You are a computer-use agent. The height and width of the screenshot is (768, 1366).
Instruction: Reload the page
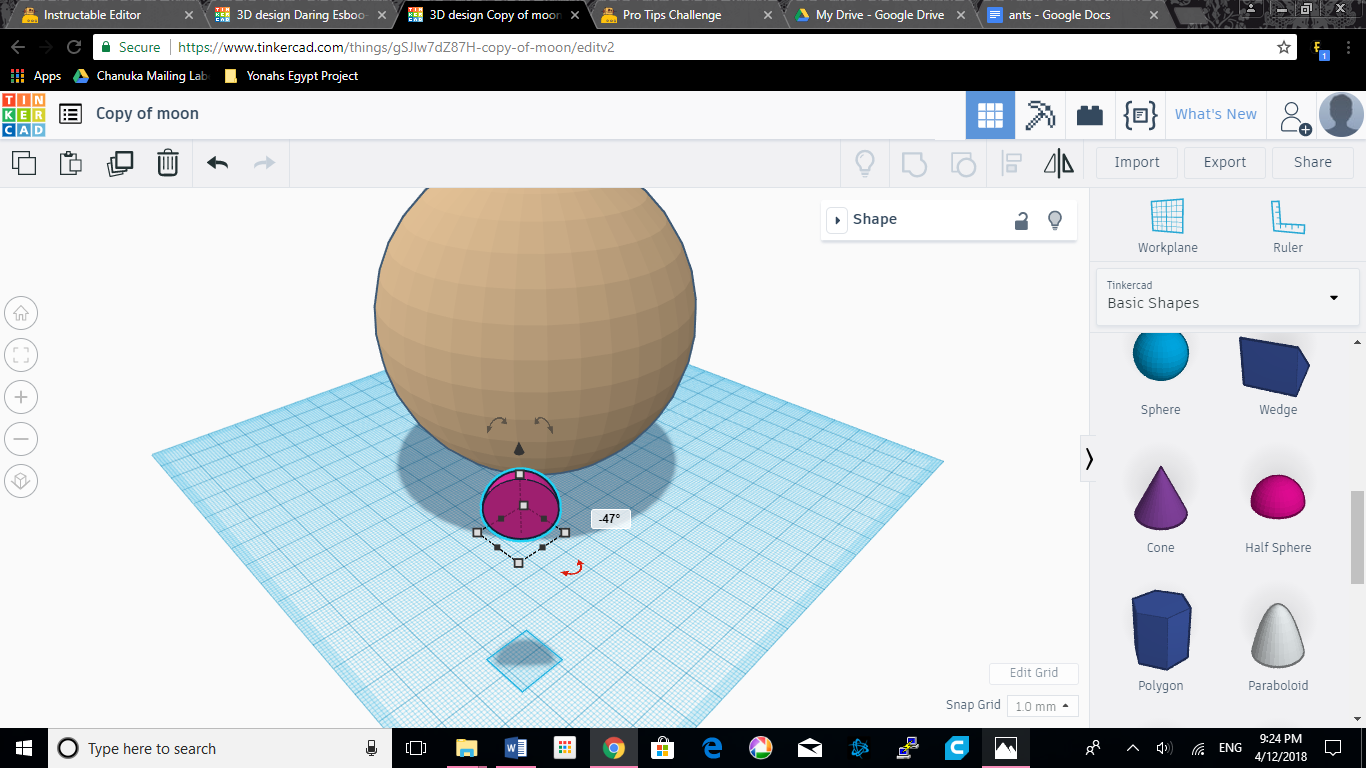[x=74, y=47]
